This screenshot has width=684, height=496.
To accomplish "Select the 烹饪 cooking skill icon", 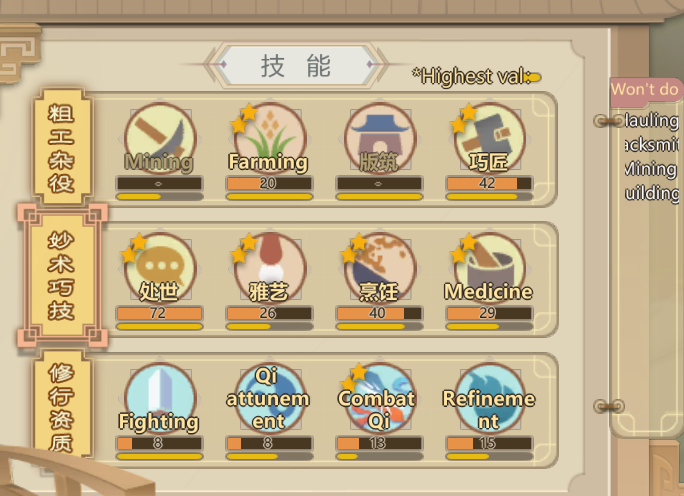I will [x=380, y=269].
